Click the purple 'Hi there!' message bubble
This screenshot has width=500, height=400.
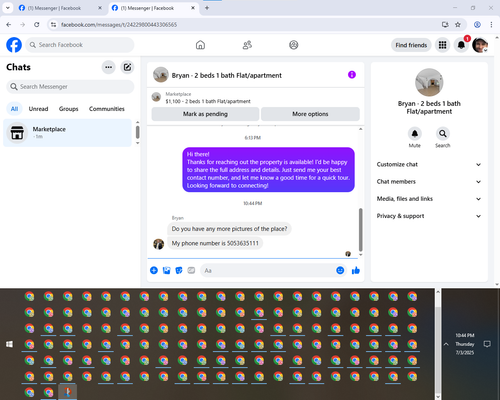(268, 170)
